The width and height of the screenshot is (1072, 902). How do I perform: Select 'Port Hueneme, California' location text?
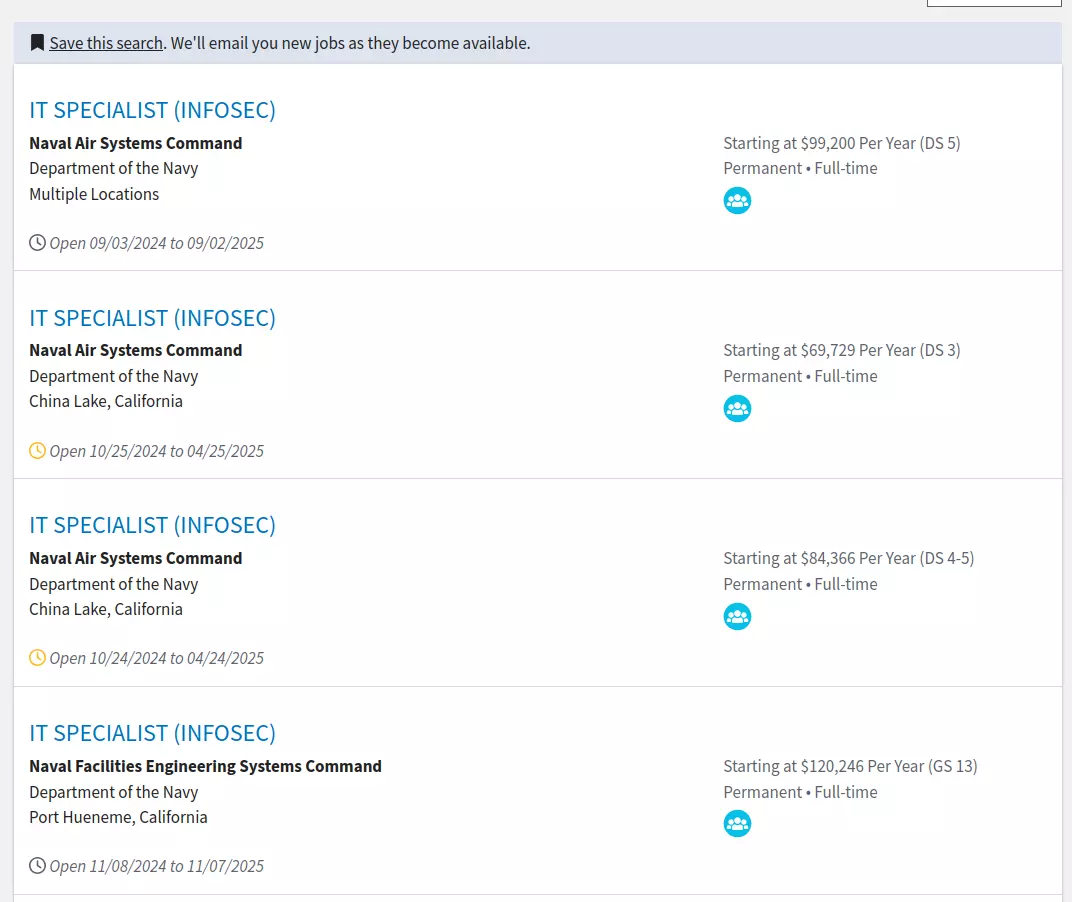[118, 817]
